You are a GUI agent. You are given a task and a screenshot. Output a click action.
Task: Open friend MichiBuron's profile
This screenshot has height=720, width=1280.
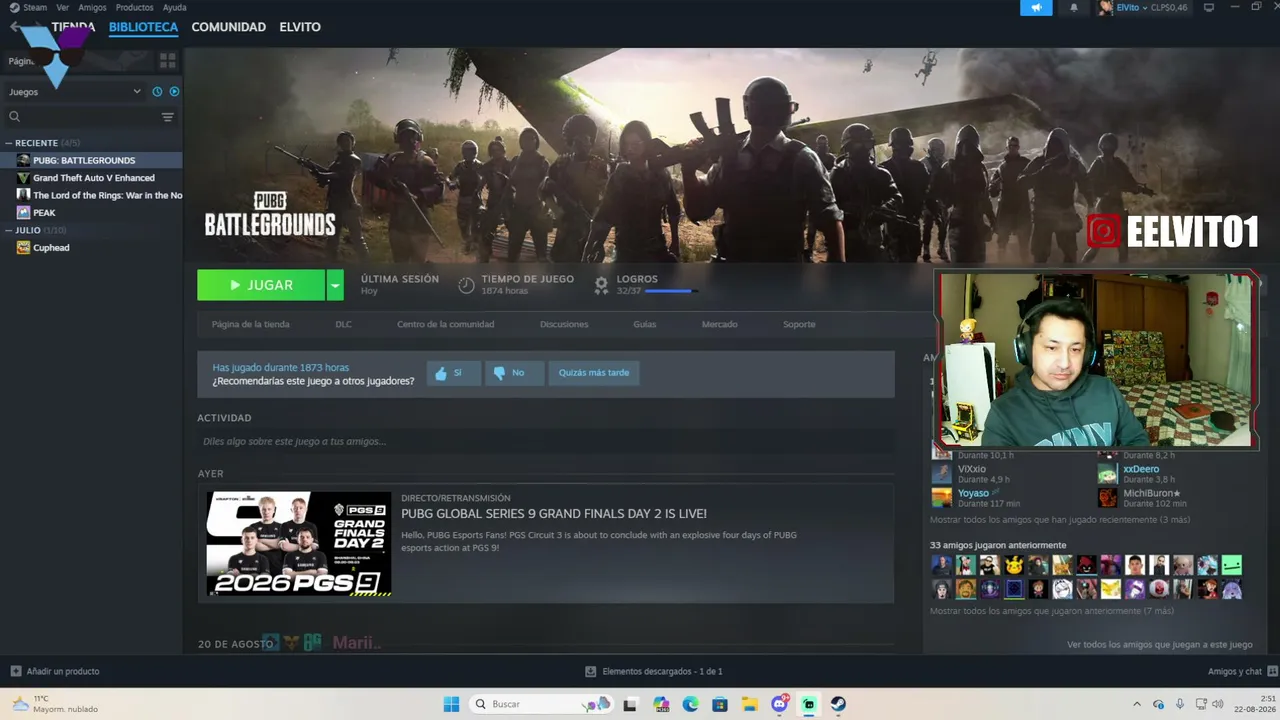pos(1152,493)
